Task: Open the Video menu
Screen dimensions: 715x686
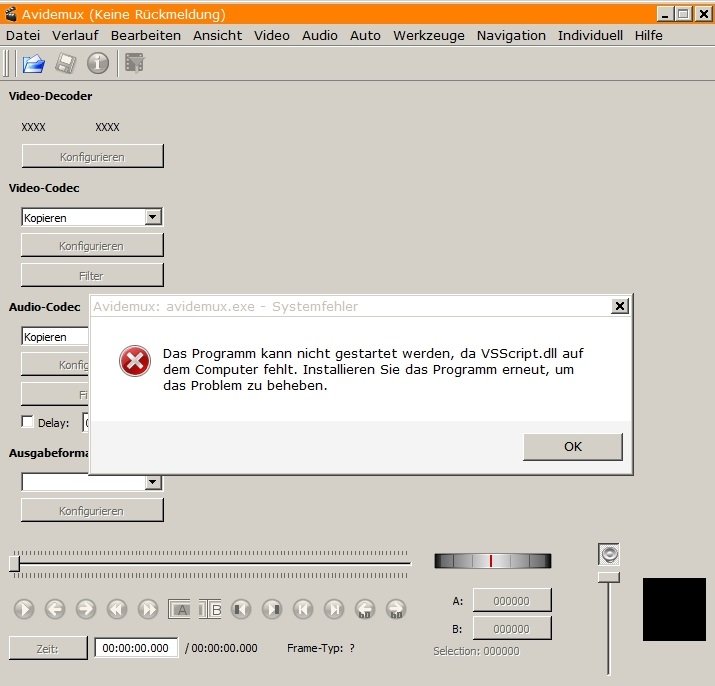Action: [272, 36]
